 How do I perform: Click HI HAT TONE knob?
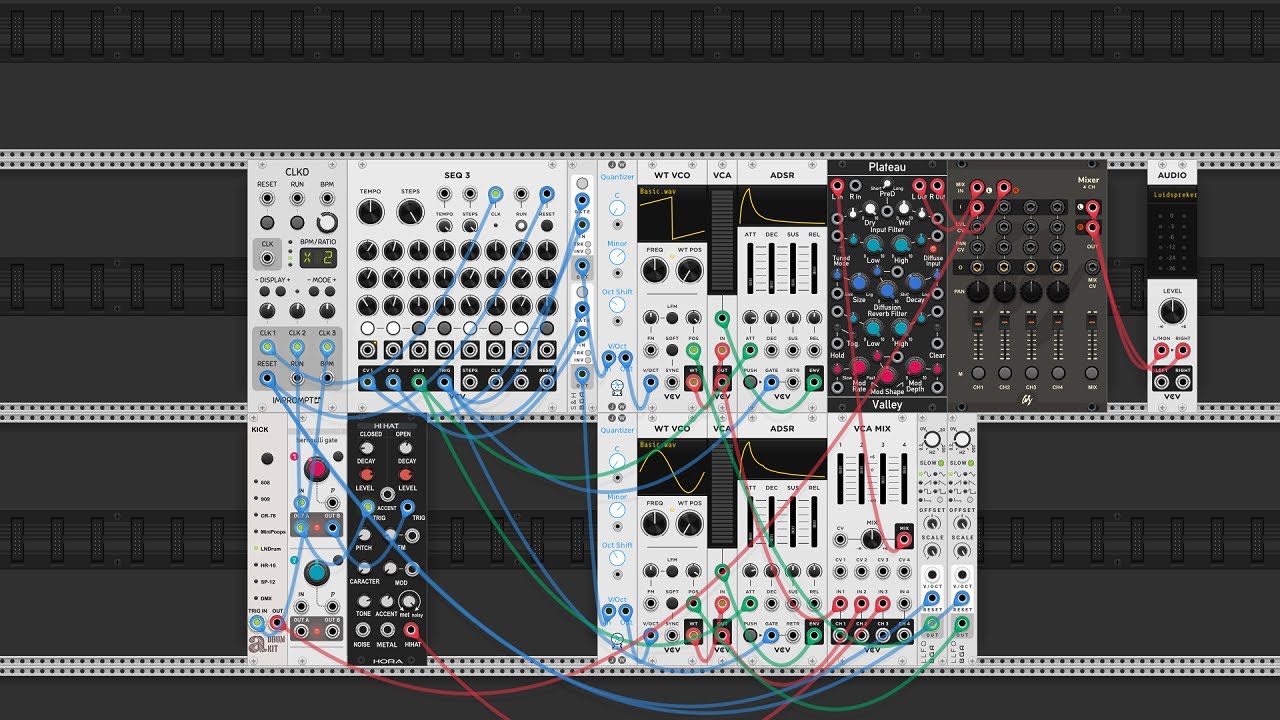coord(363,600)
